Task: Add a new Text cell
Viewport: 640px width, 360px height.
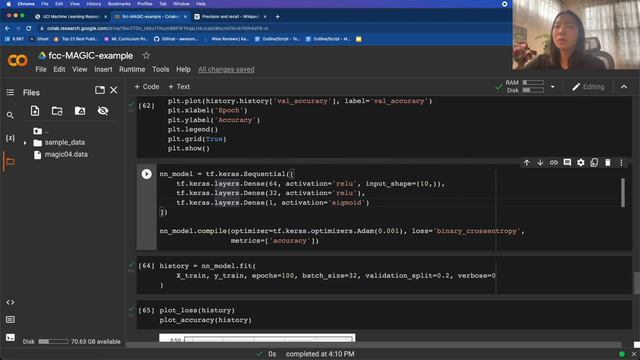Action: click(x=179, y=87)
